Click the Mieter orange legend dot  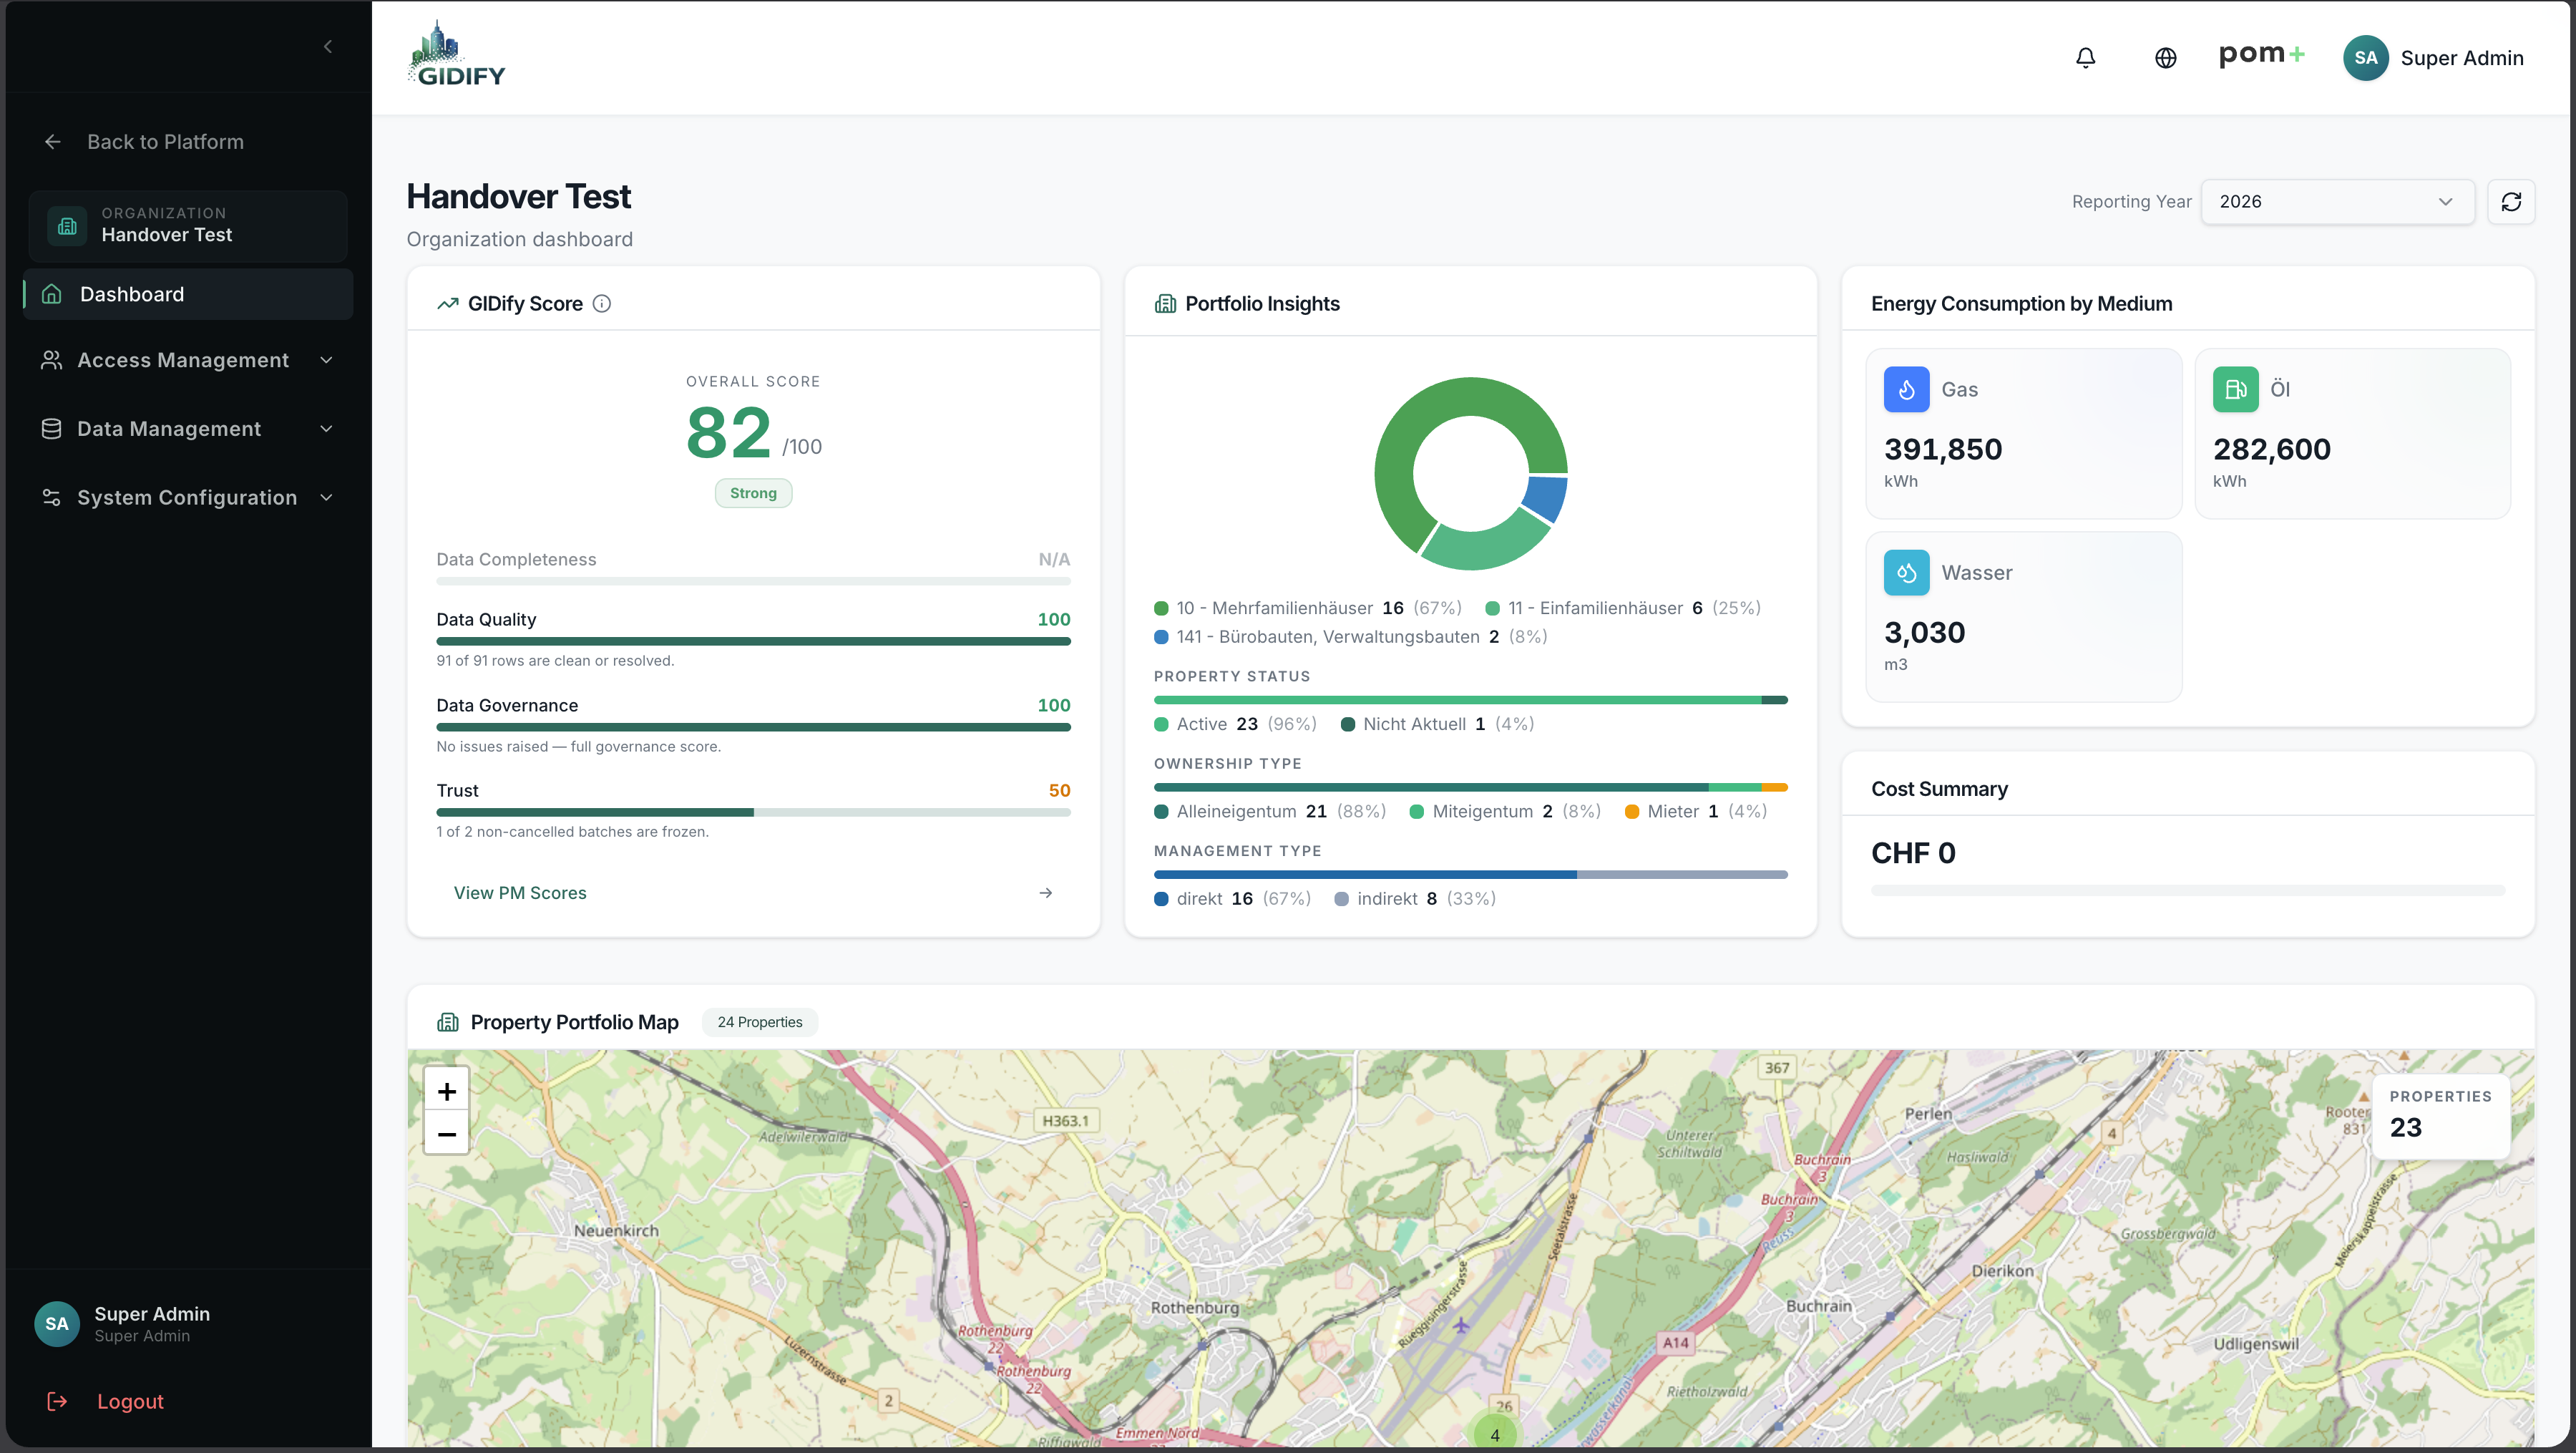1632,812
